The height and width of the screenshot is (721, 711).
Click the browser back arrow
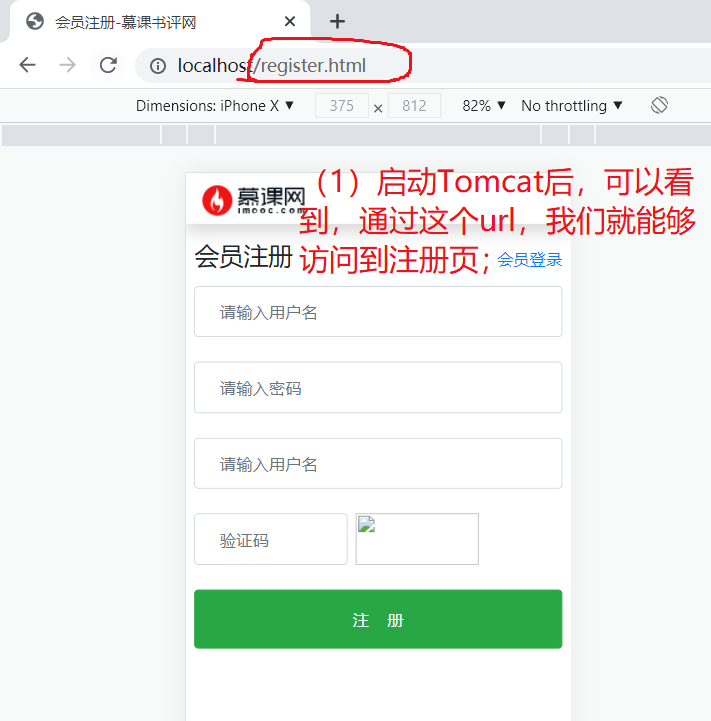point(28,65)
